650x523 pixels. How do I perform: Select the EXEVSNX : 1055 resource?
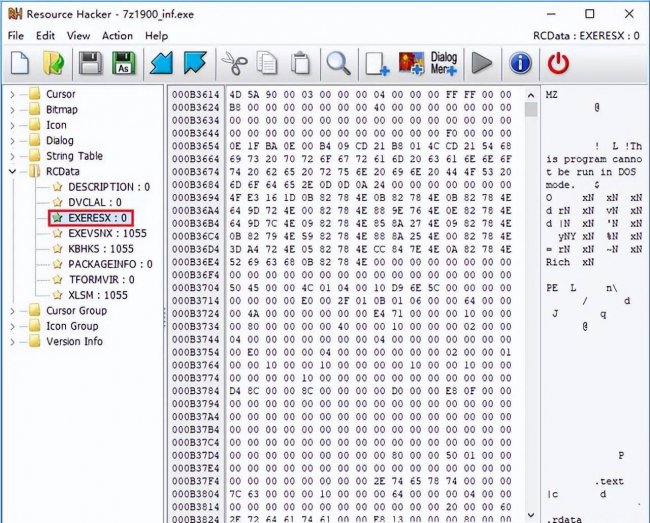[107, 233]
